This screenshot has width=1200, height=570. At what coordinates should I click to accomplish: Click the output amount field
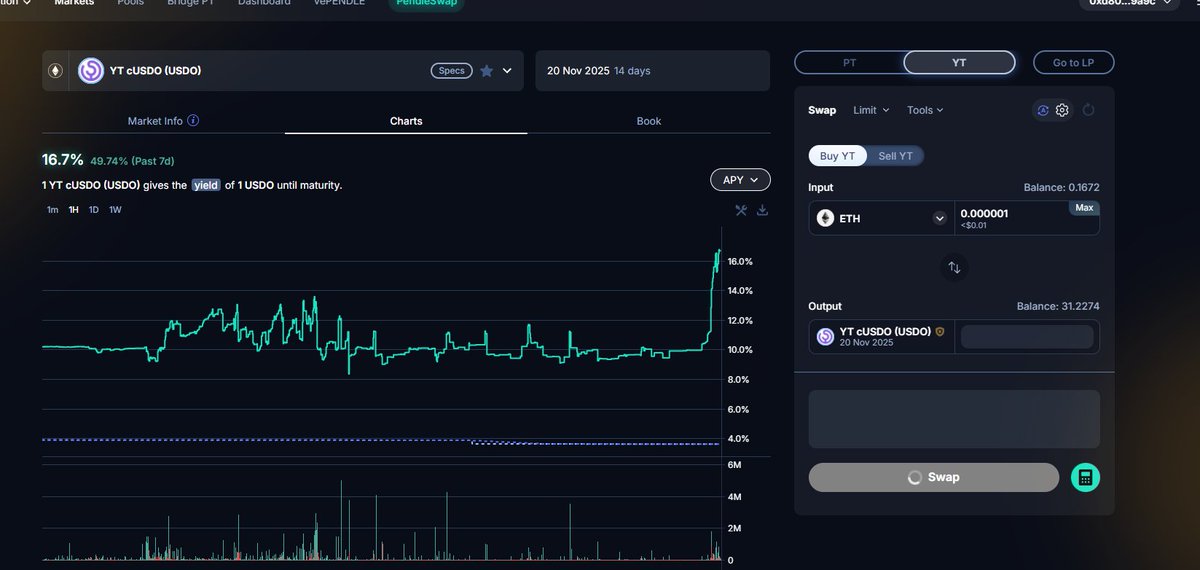(1027, 337)
